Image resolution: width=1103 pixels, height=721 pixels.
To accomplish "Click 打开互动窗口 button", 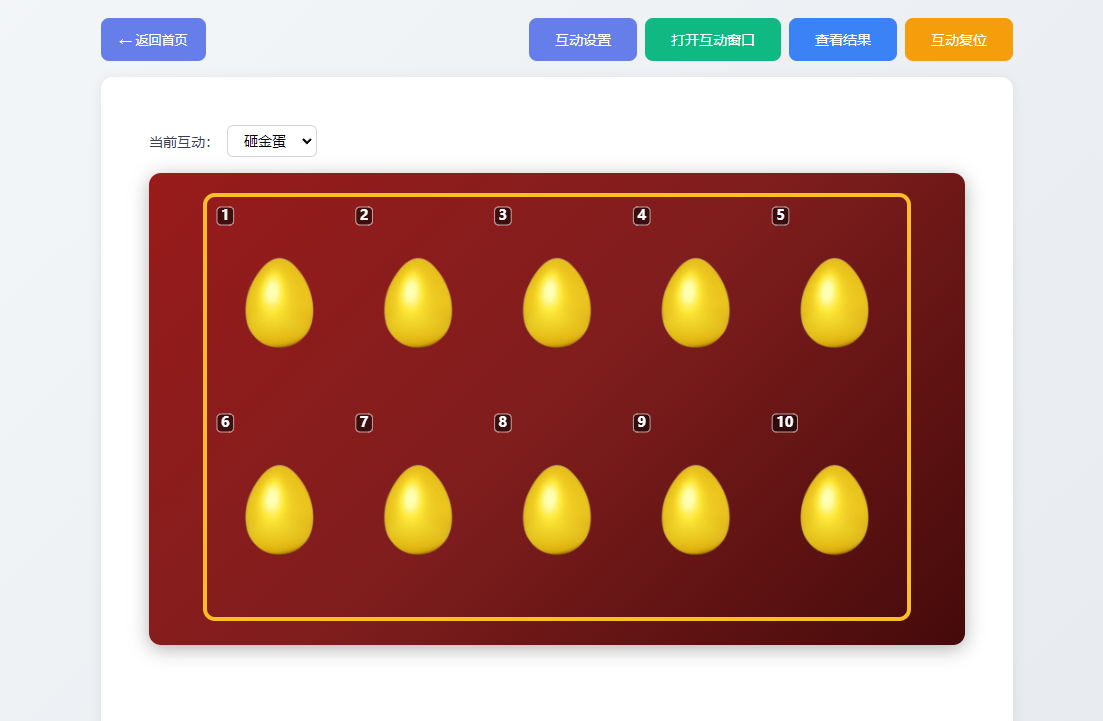I will click(x=713, y=40).
